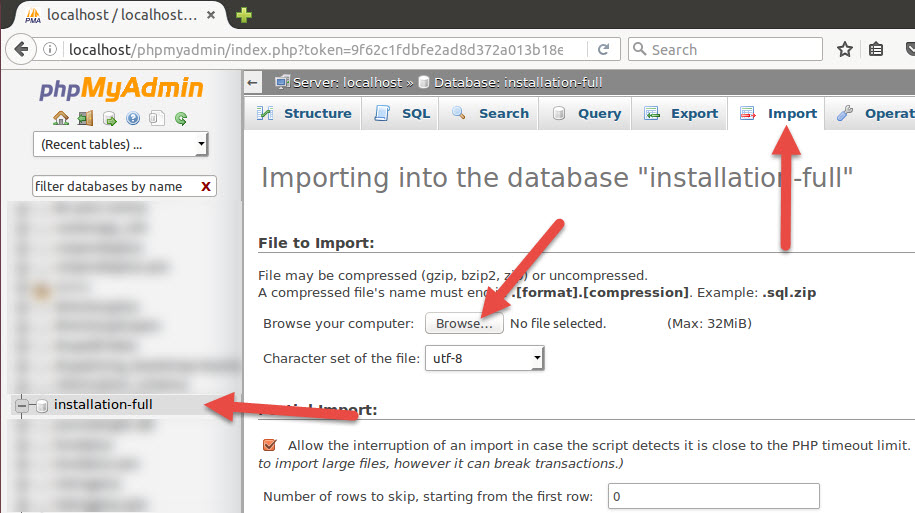Click the filter databases by name field
The width and height of the screenshot is (915, 513).
point(116,186)
